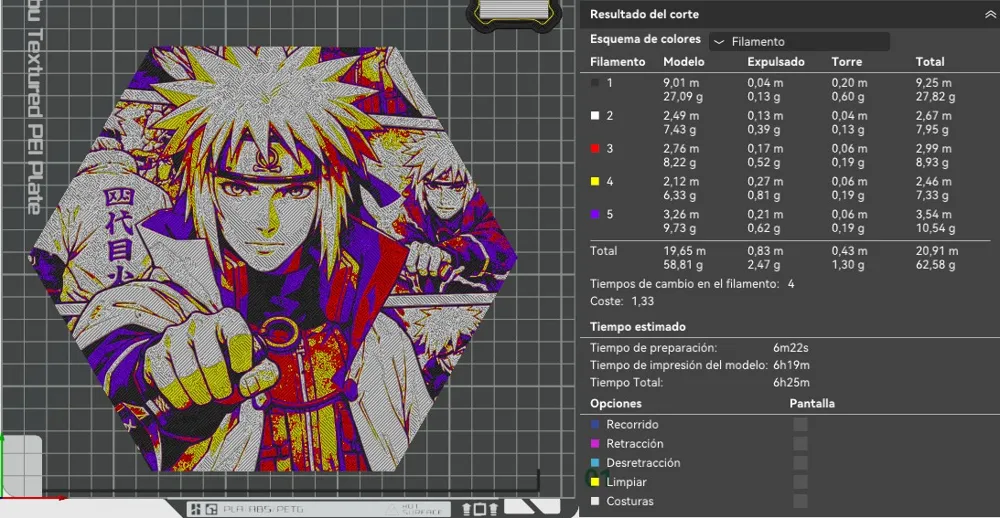Click the Total column header
Image resolution: width=1000 pixels, height=518 pixels.
(930, 62)
